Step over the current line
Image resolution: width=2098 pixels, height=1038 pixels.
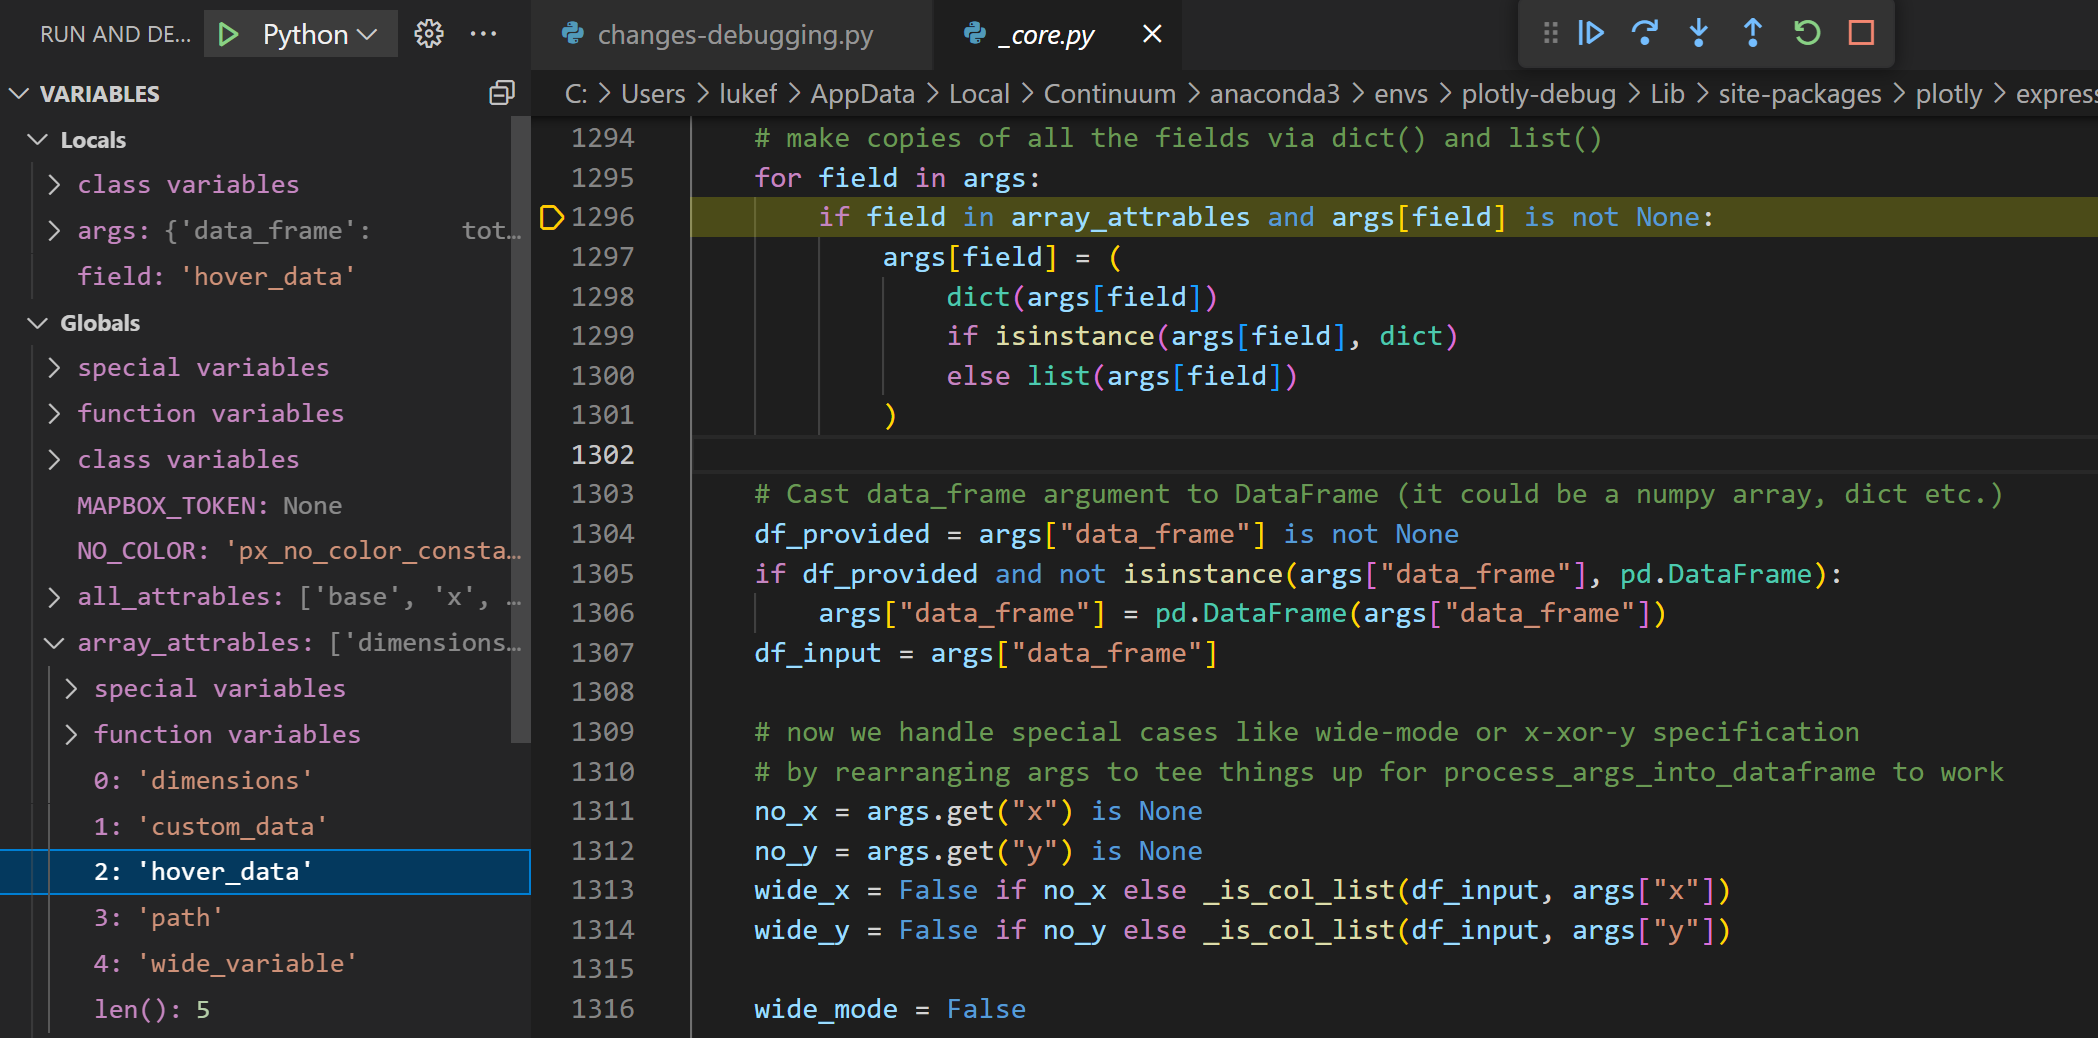(1645, 33)
